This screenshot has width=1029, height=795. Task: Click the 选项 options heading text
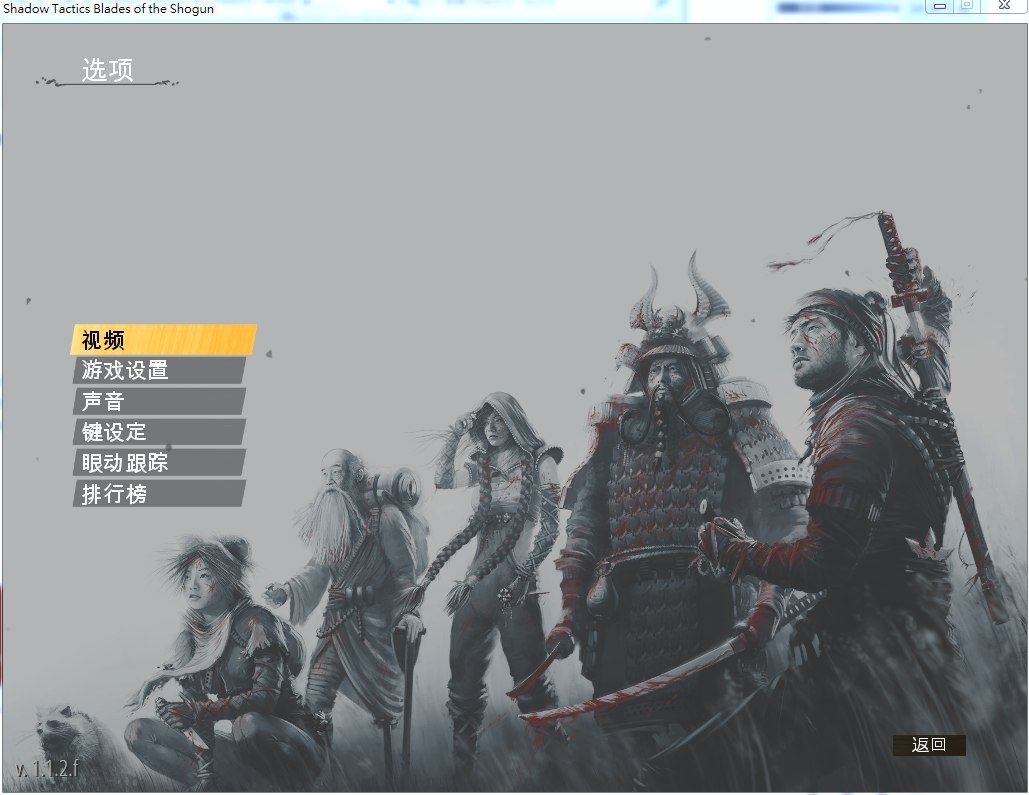click(x=108, y=70)
